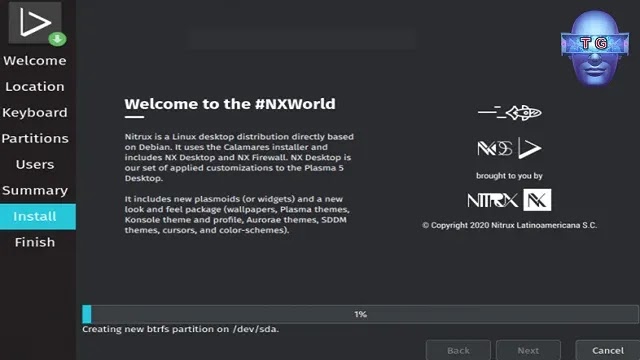Click the Back button
The width and height of the screenshot is (640, 360).
(458, 350)
